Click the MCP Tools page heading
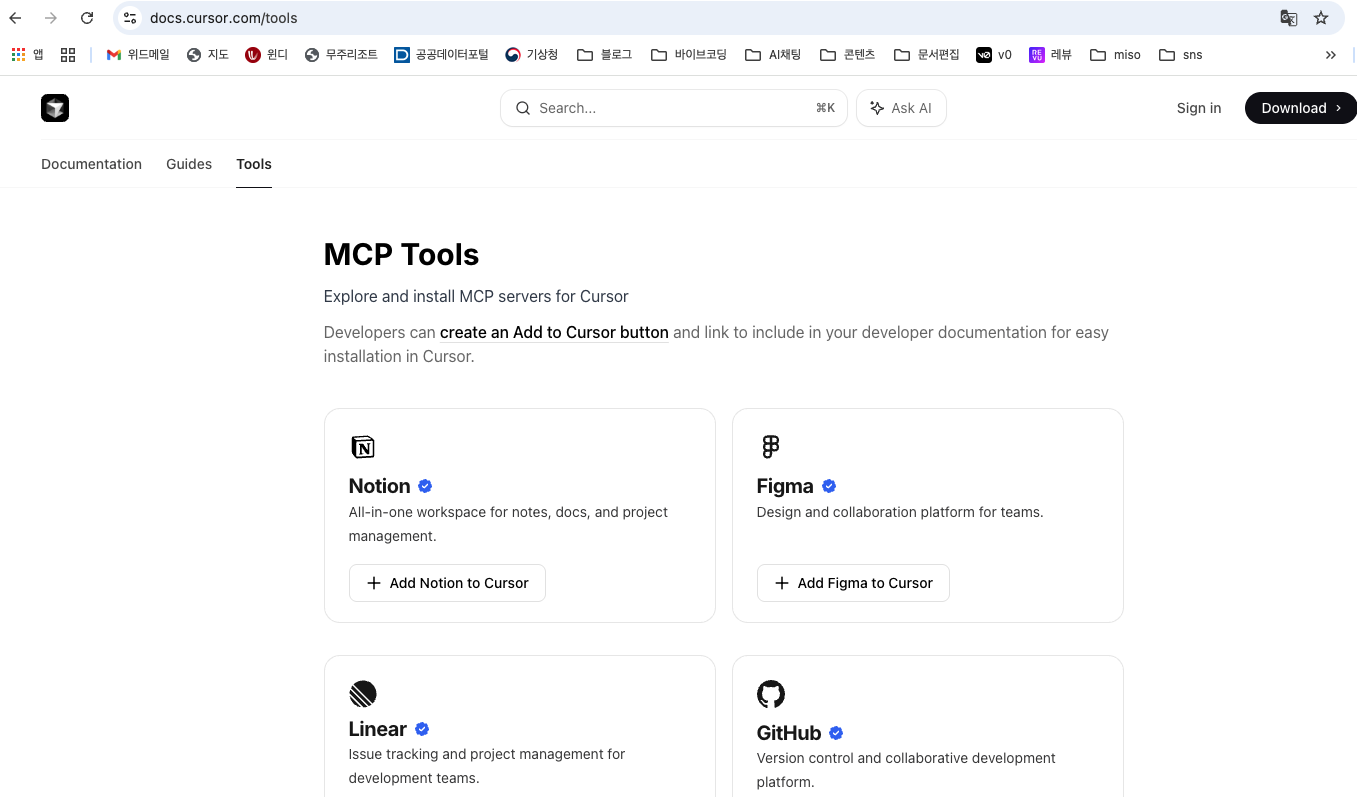 point(401,254)
